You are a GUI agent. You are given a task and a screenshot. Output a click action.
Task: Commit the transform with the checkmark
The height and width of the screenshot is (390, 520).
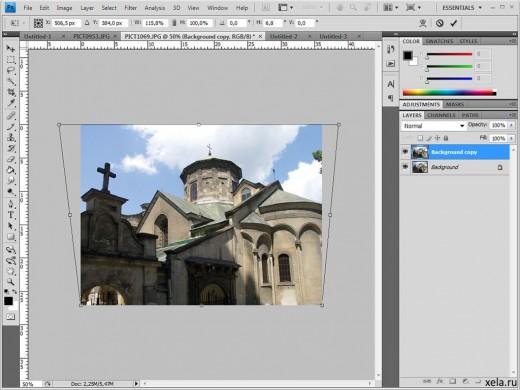pyautogui.click(x=453, y=23)
